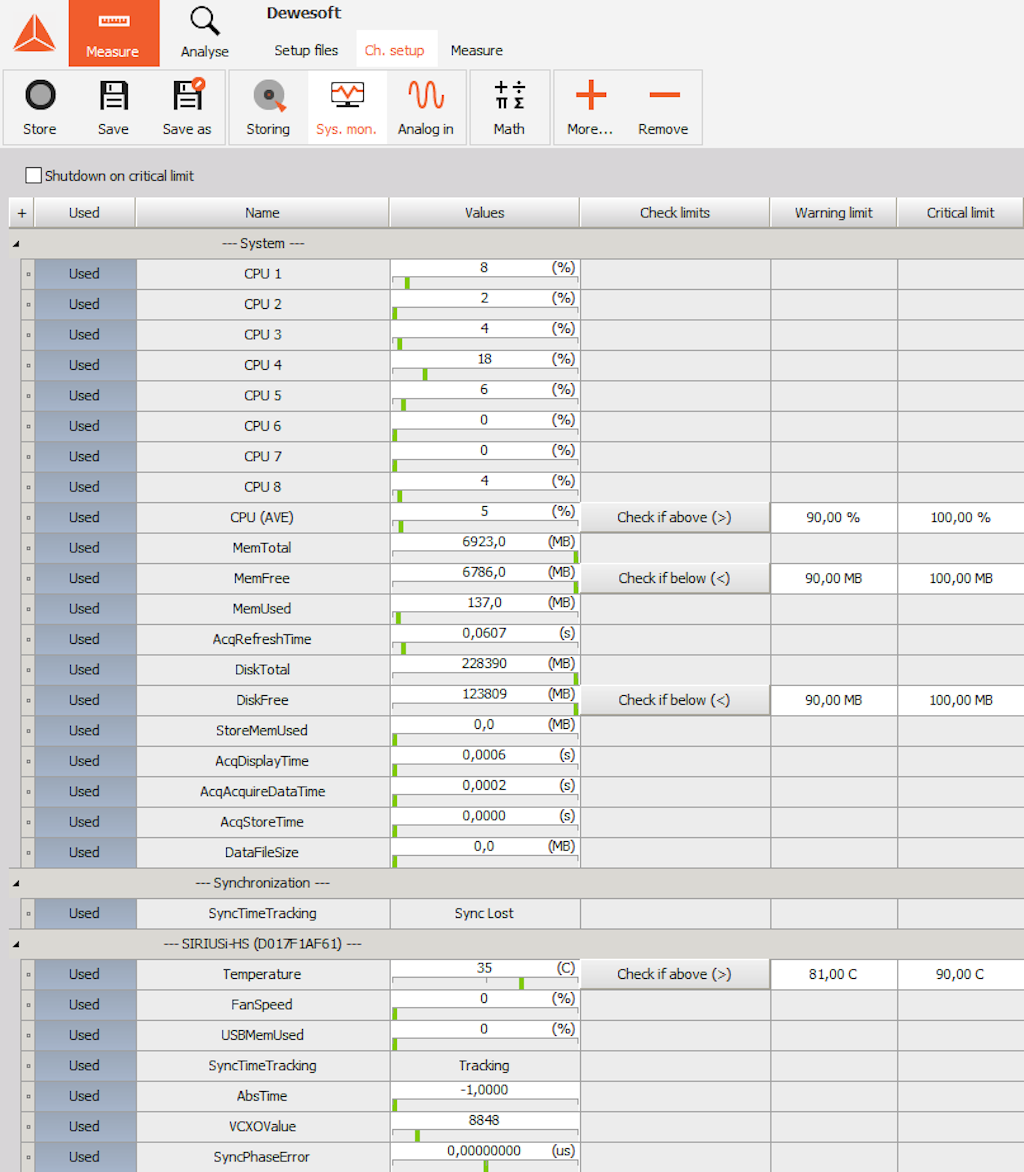Viewport: 1024px width, 1172px height.
Task: Click the MemTotal value bar
Action: [485, 556]
